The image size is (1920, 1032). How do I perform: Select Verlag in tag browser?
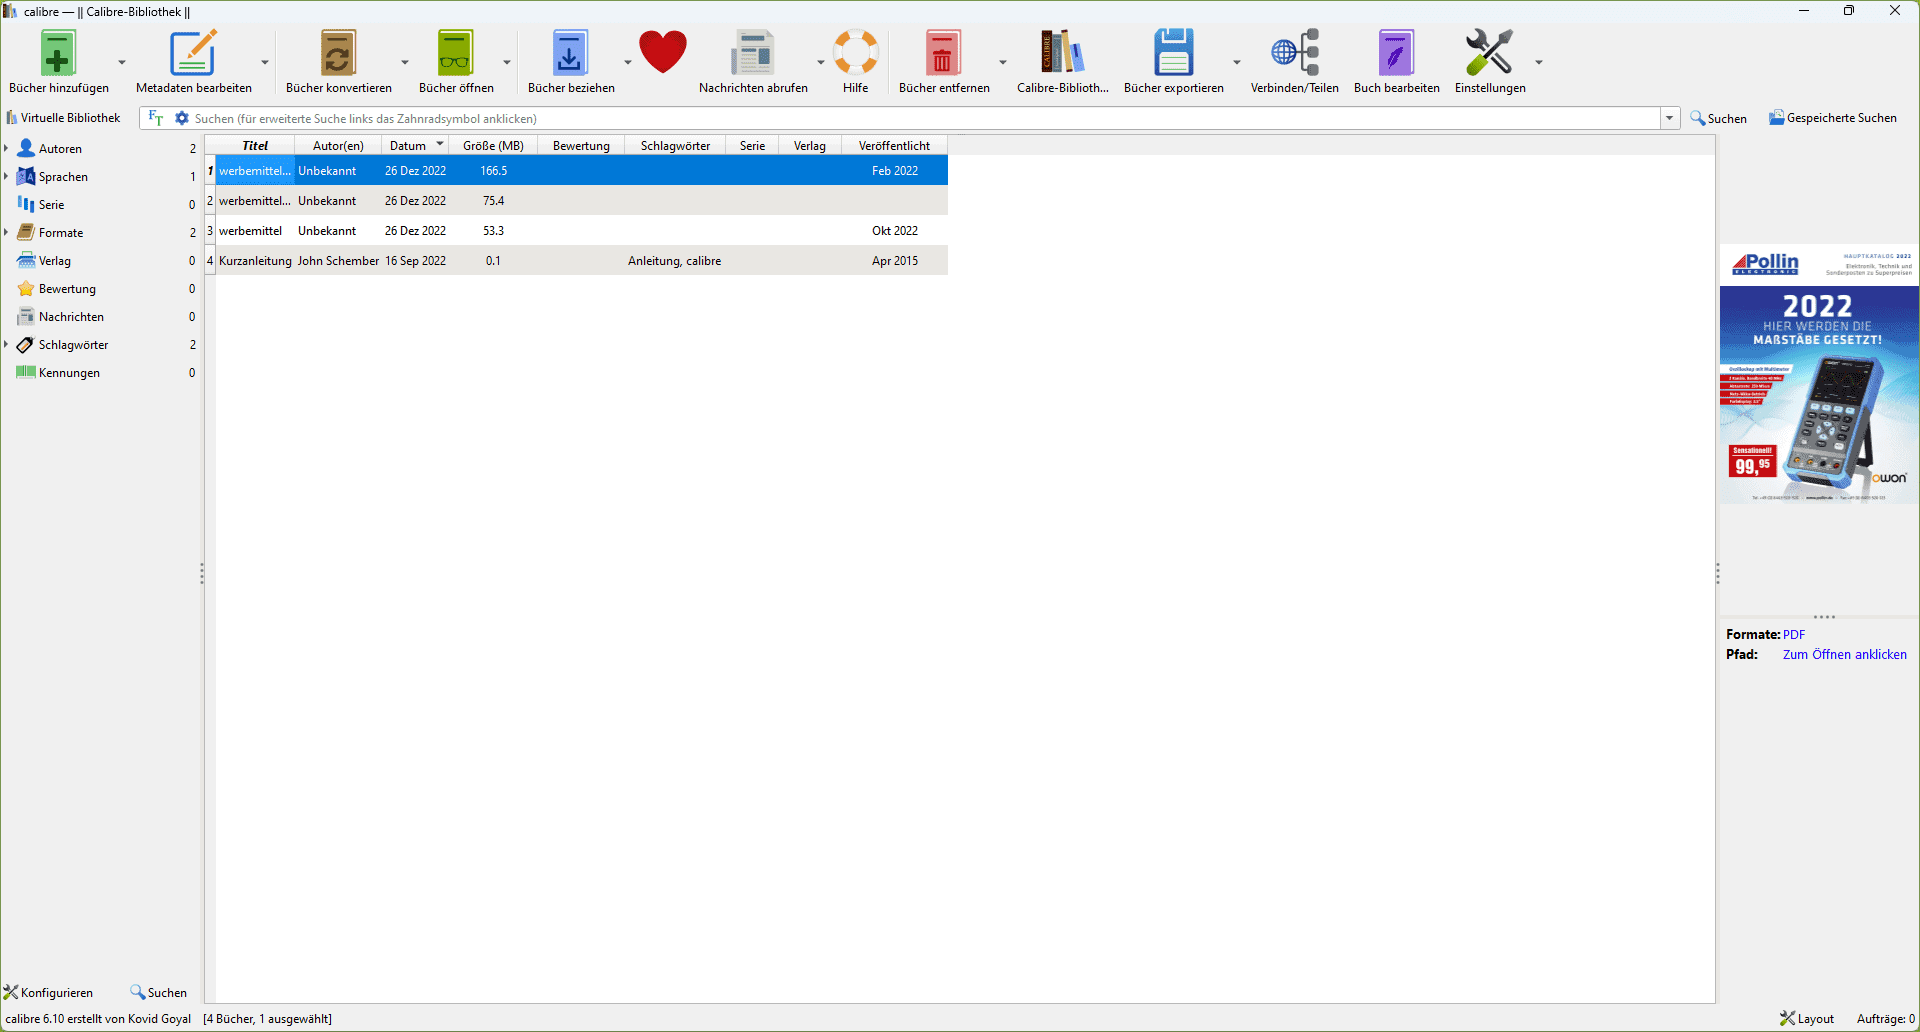(54, 260)
